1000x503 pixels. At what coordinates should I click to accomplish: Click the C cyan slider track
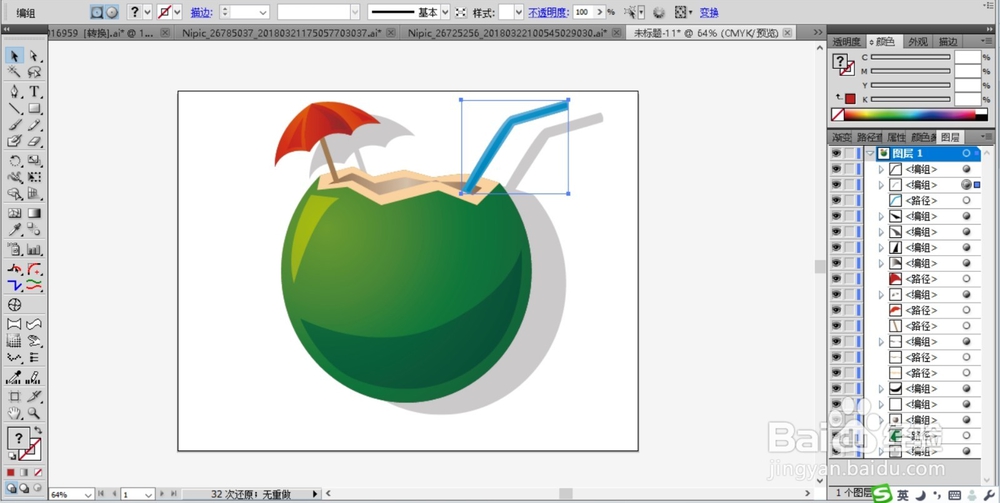pos(911,57)
